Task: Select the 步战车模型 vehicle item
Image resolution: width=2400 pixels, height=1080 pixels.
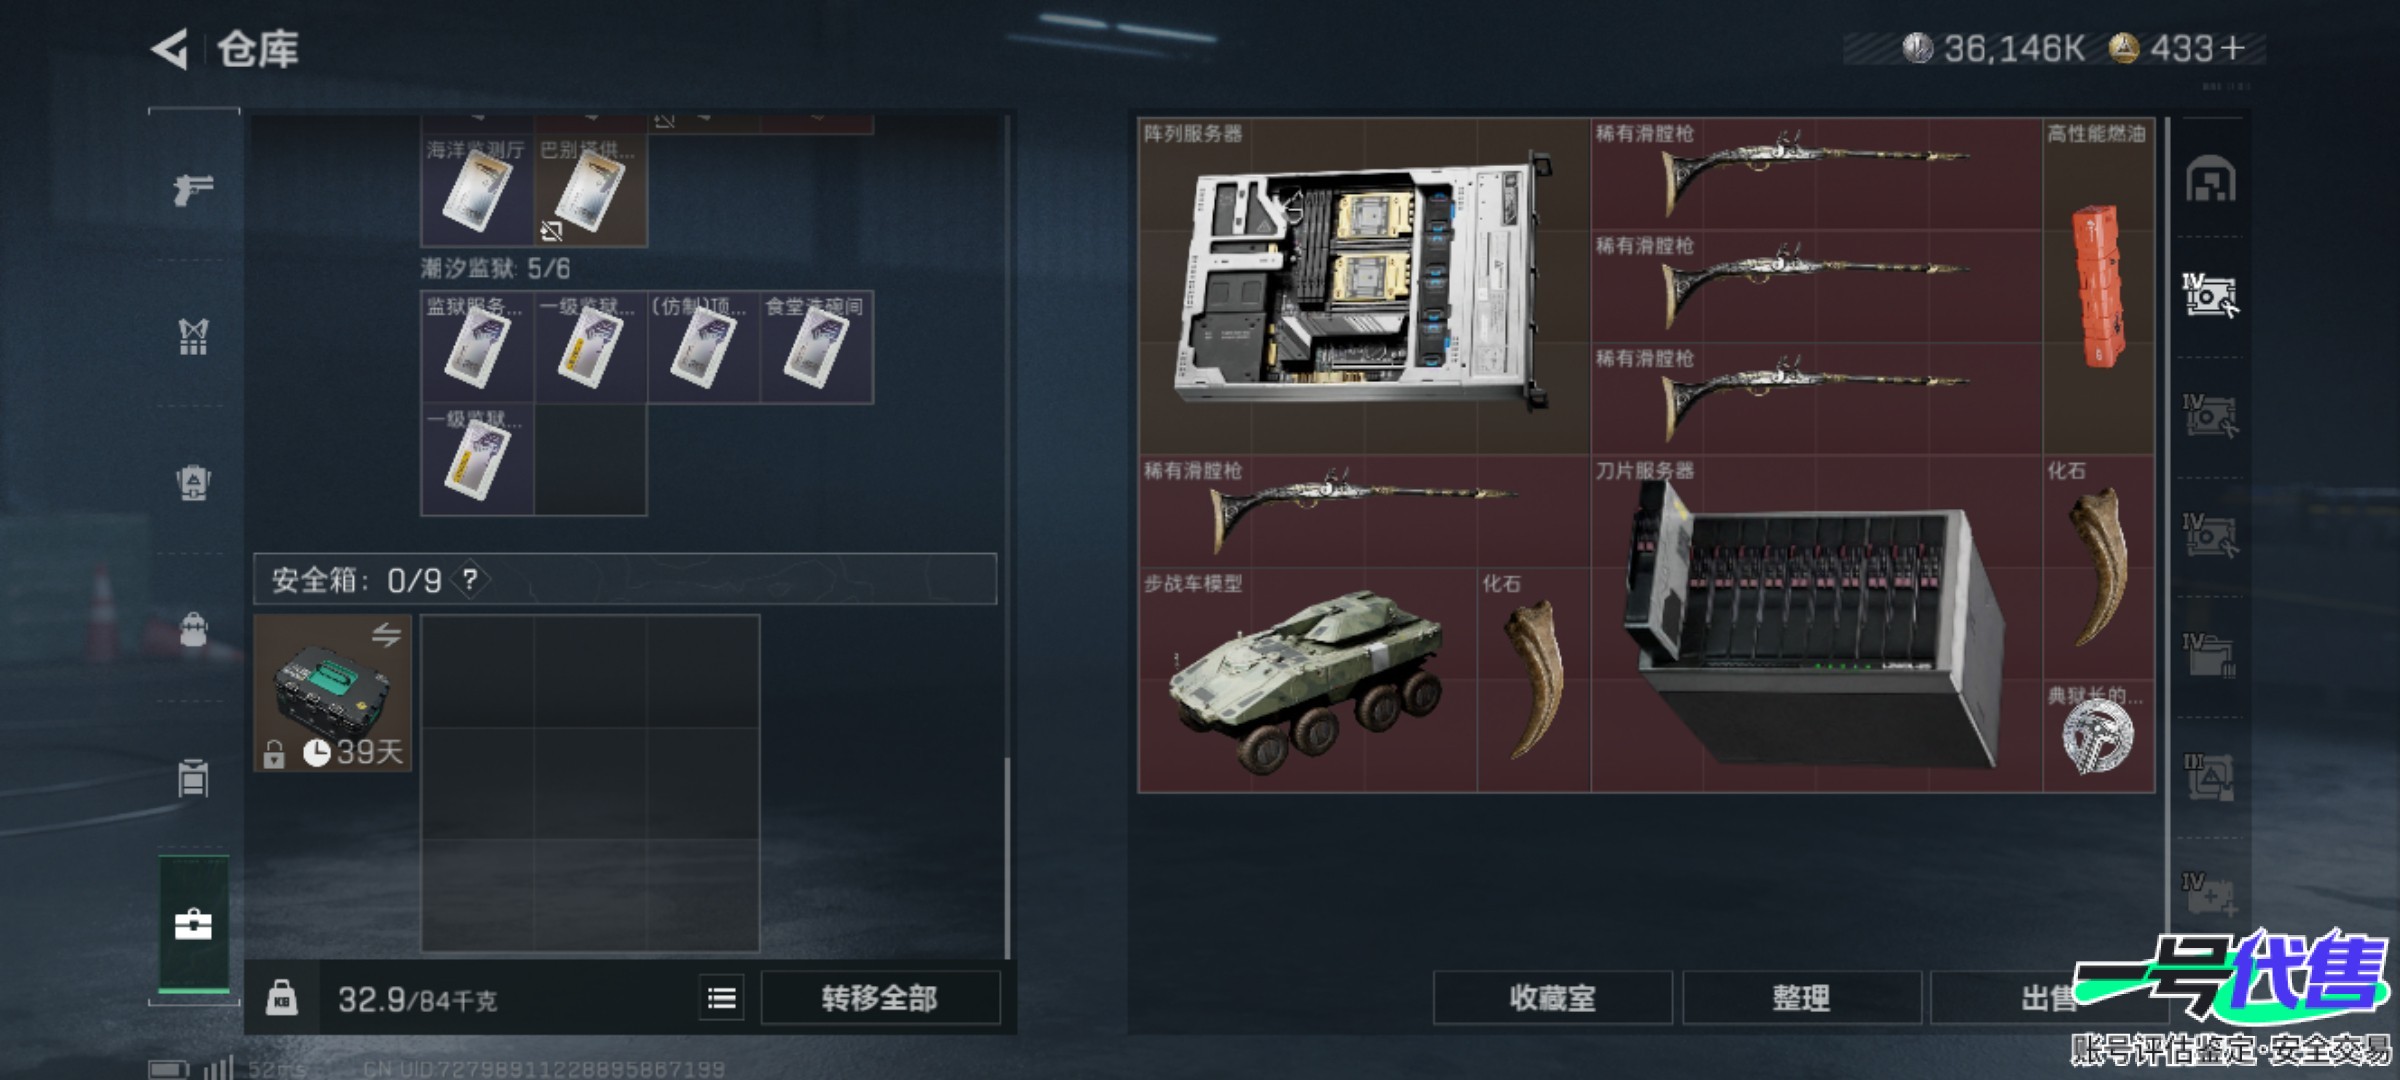Action: point(1308,680)
